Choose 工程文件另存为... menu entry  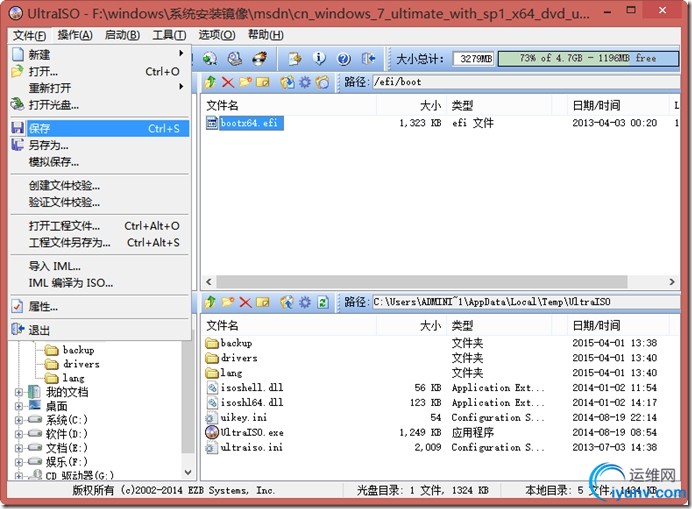tap(100, 242)
